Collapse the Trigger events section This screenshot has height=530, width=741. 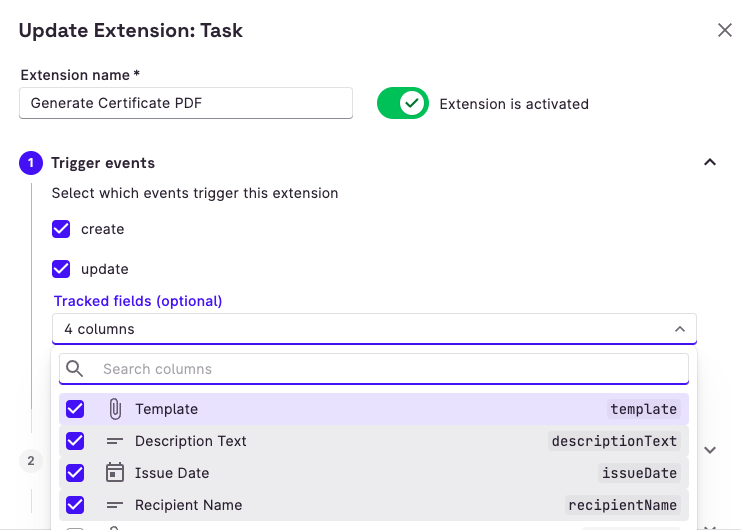[710, 163]
